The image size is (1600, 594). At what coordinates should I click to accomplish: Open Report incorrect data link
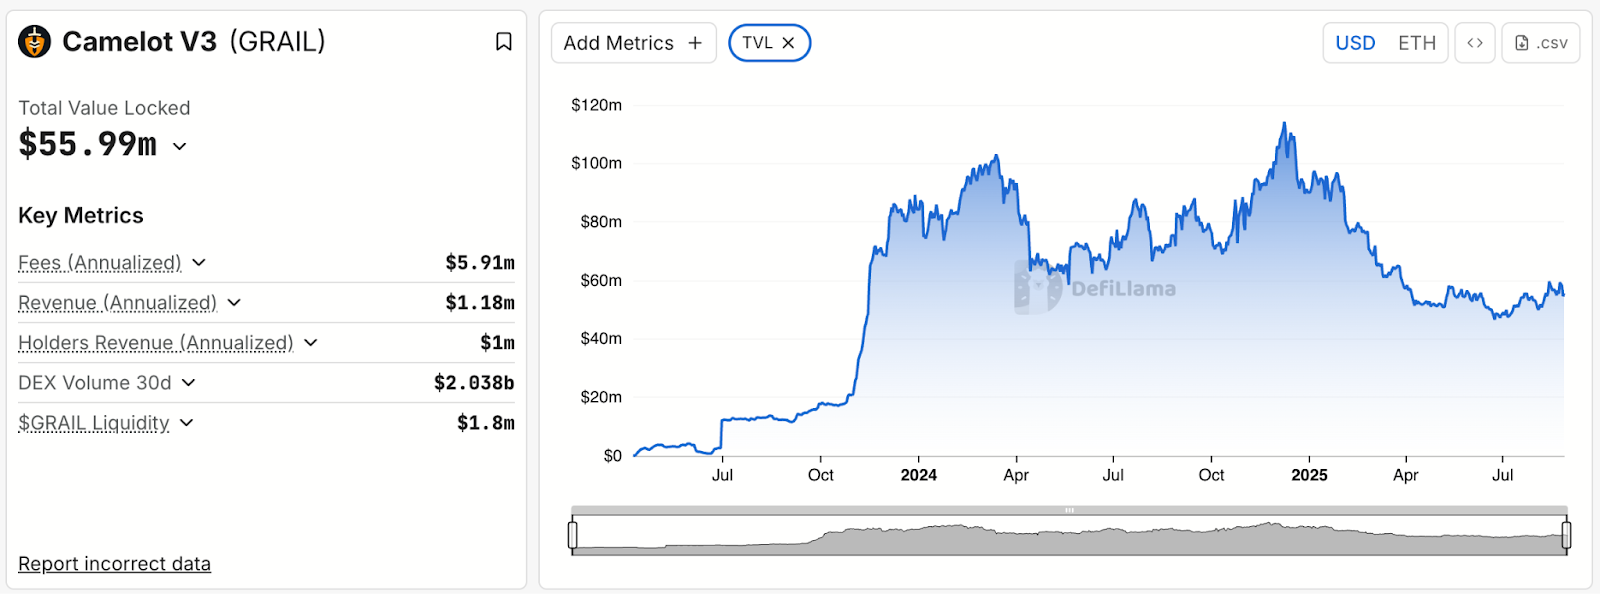pyautogui.click(x=114, y=564)
